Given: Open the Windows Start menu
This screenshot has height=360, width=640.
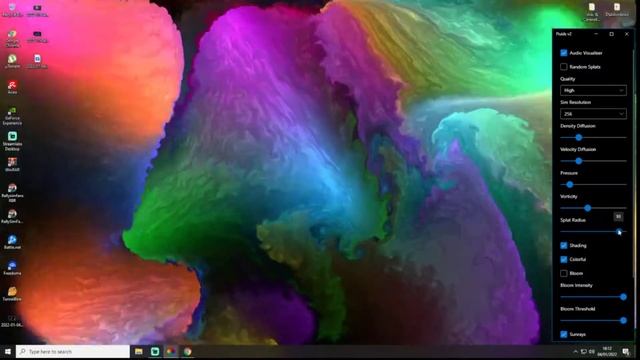Looking at the screenshot, I should click(x=8, y=351).
